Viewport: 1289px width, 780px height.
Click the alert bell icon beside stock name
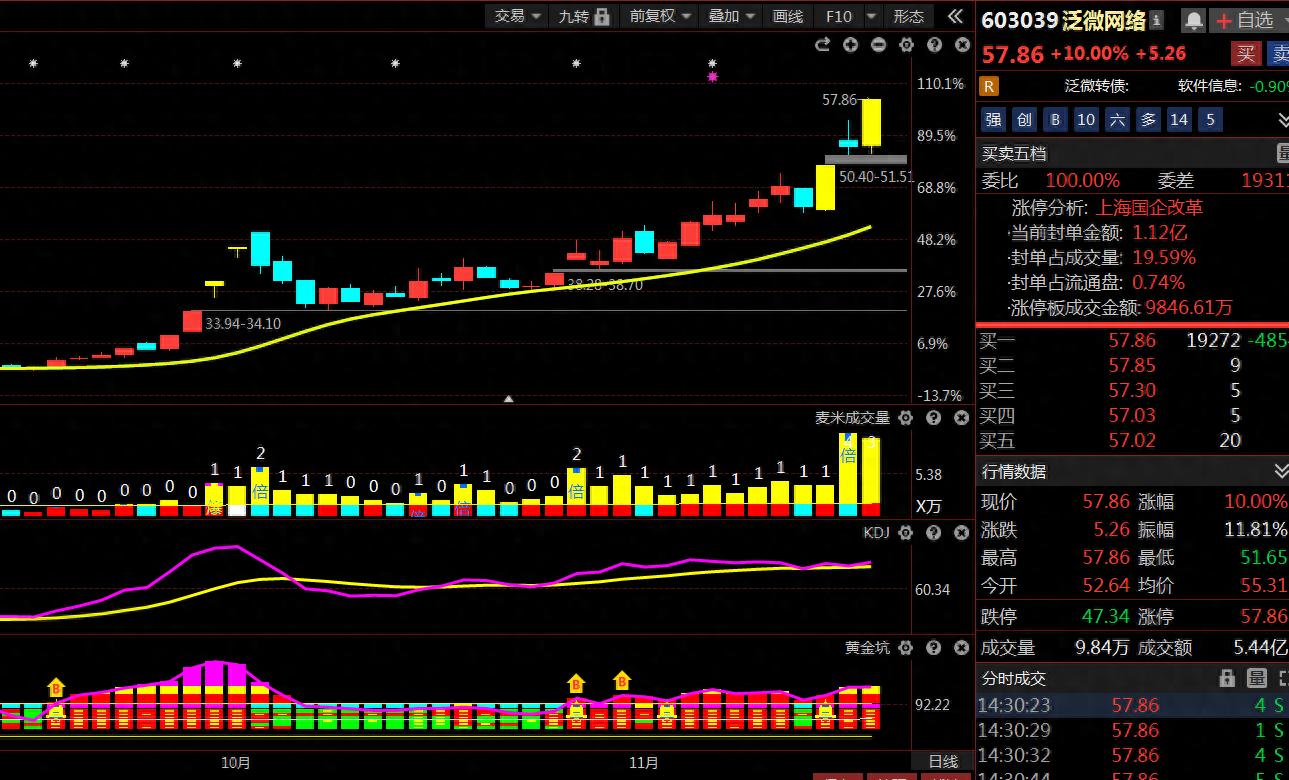pos(1193,20)
